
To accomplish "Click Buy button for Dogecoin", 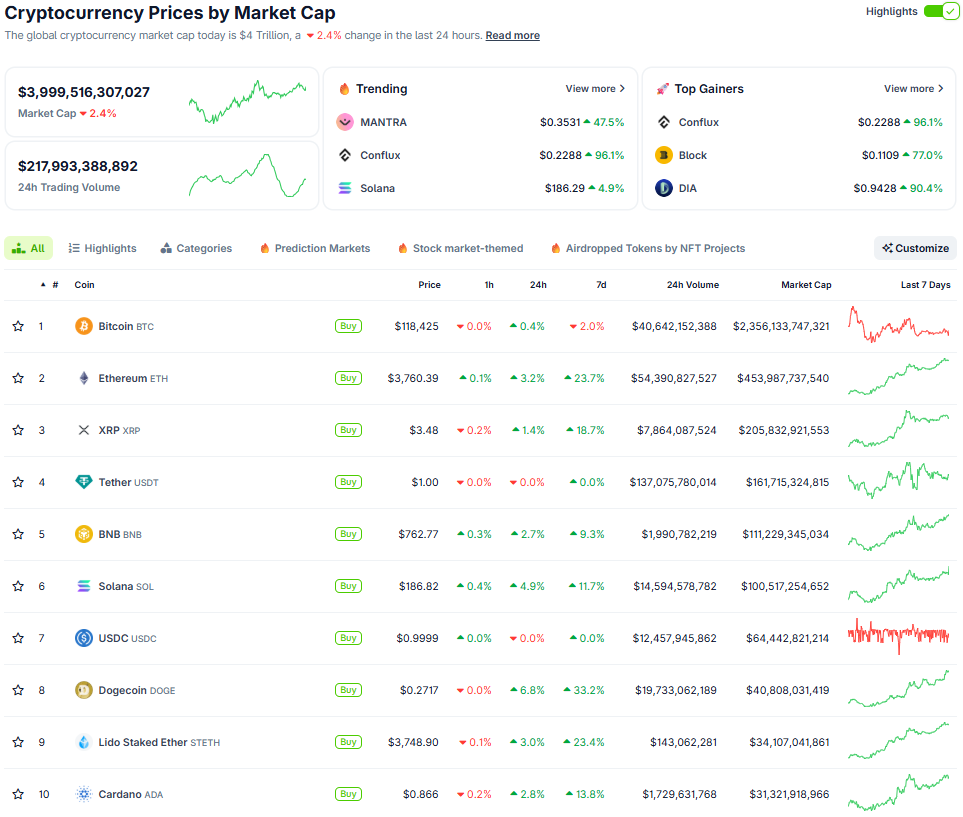I will tap(348, 690).
